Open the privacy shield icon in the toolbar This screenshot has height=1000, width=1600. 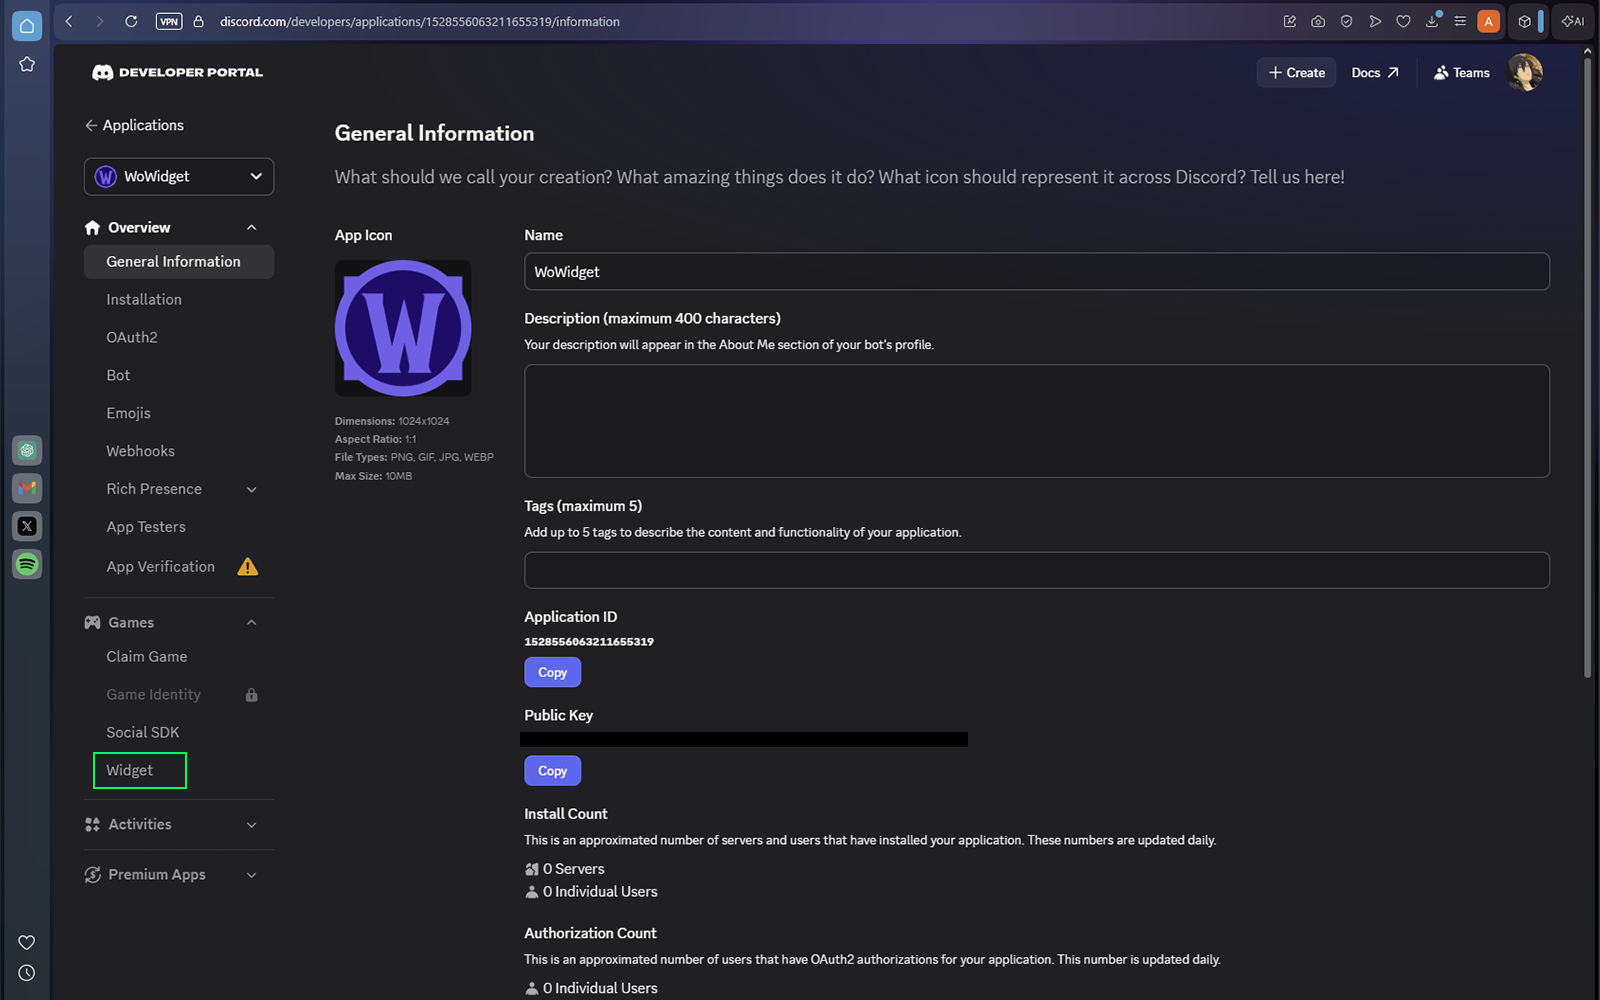tap(1346, 21)
